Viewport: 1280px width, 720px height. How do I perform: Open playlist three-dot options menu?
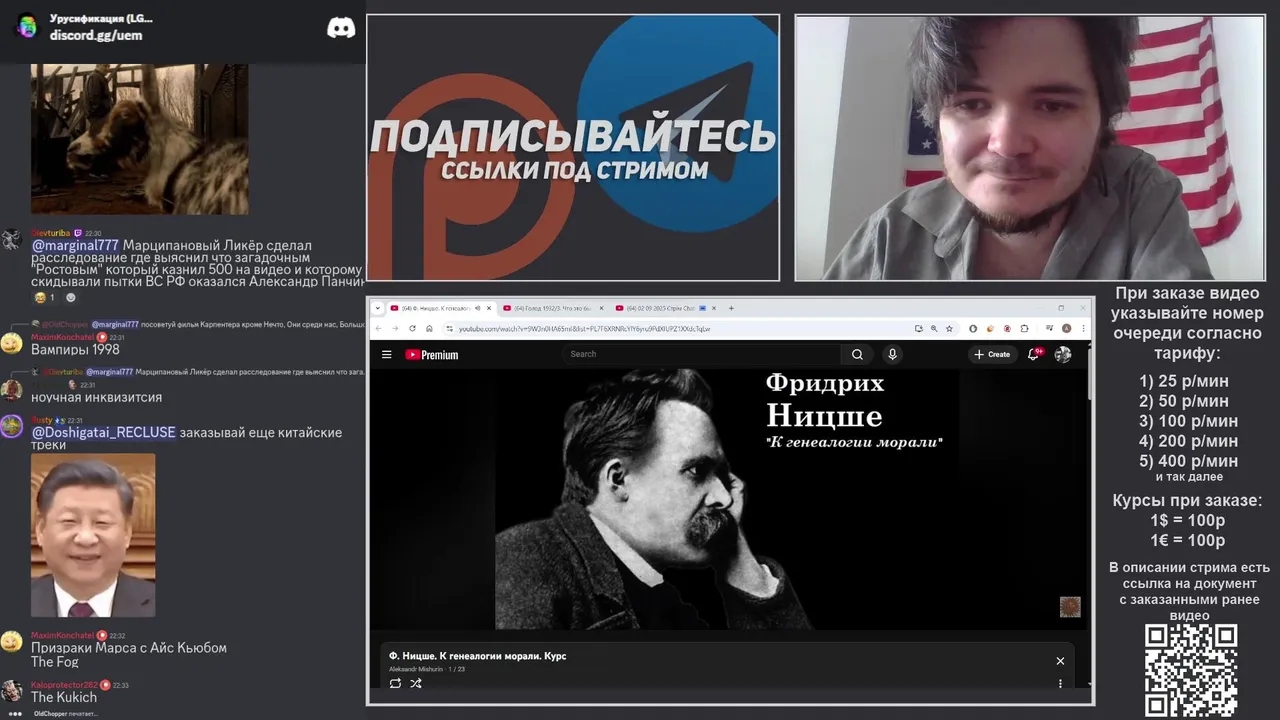pyautogui.click(x=1060, y=684)
